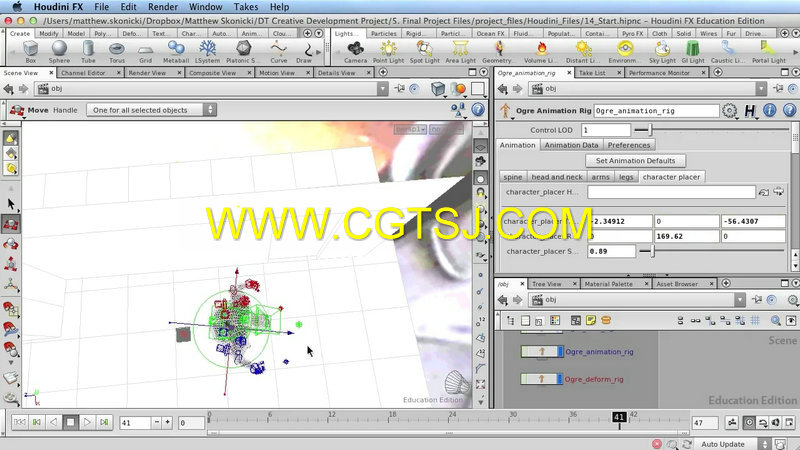800x450 pixels.
Task: Open the Render menu
Action: pos(163,7)
